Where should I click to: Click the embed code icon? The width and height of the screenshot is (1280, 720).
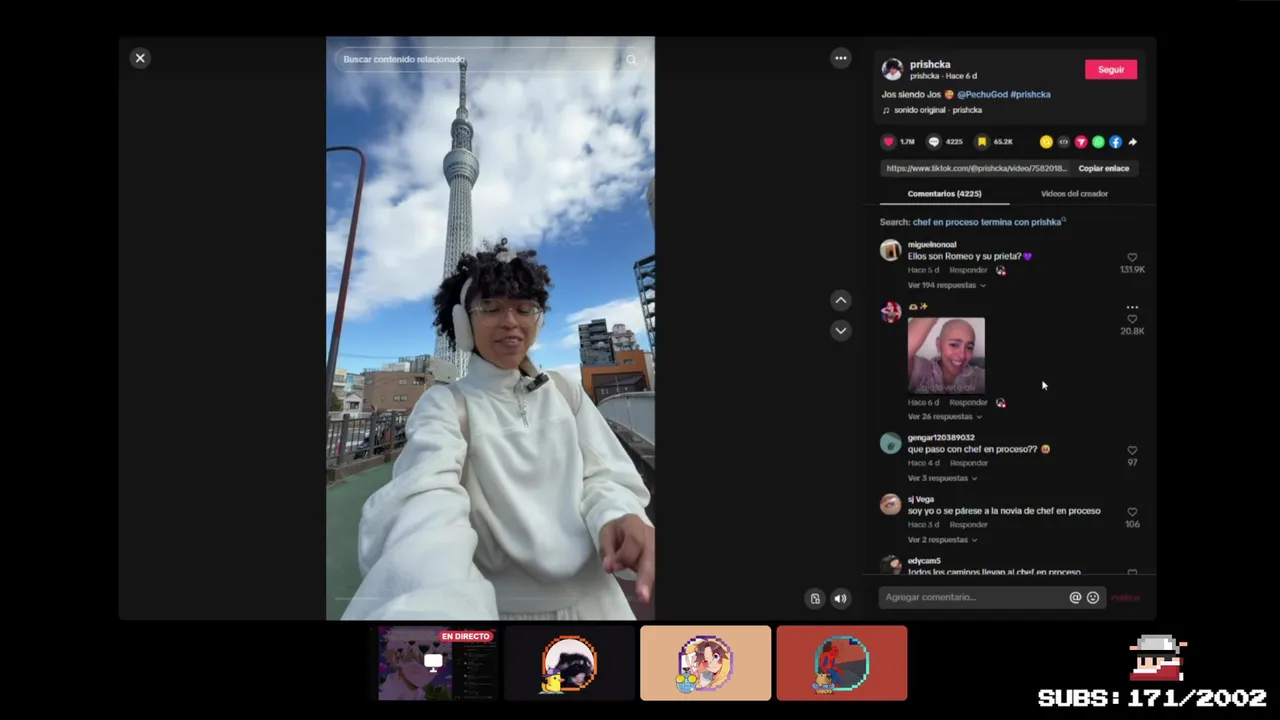[x=1063, y=142]
